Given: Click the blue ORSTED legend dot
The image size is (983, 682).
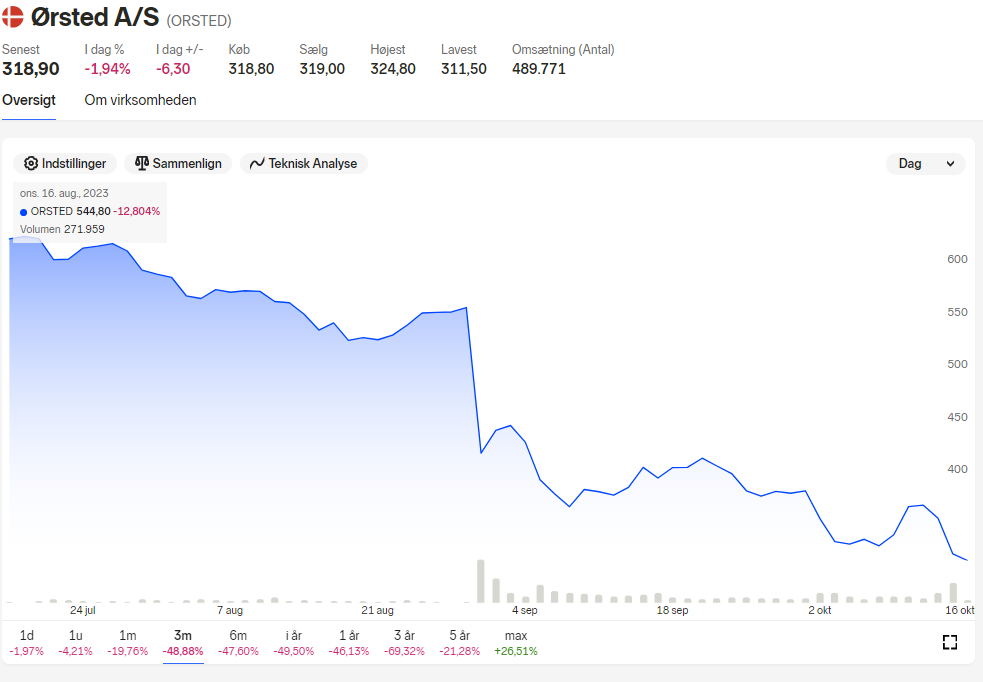Looking at the screenshot, I should pyautogui.click(x=24, y=212).
